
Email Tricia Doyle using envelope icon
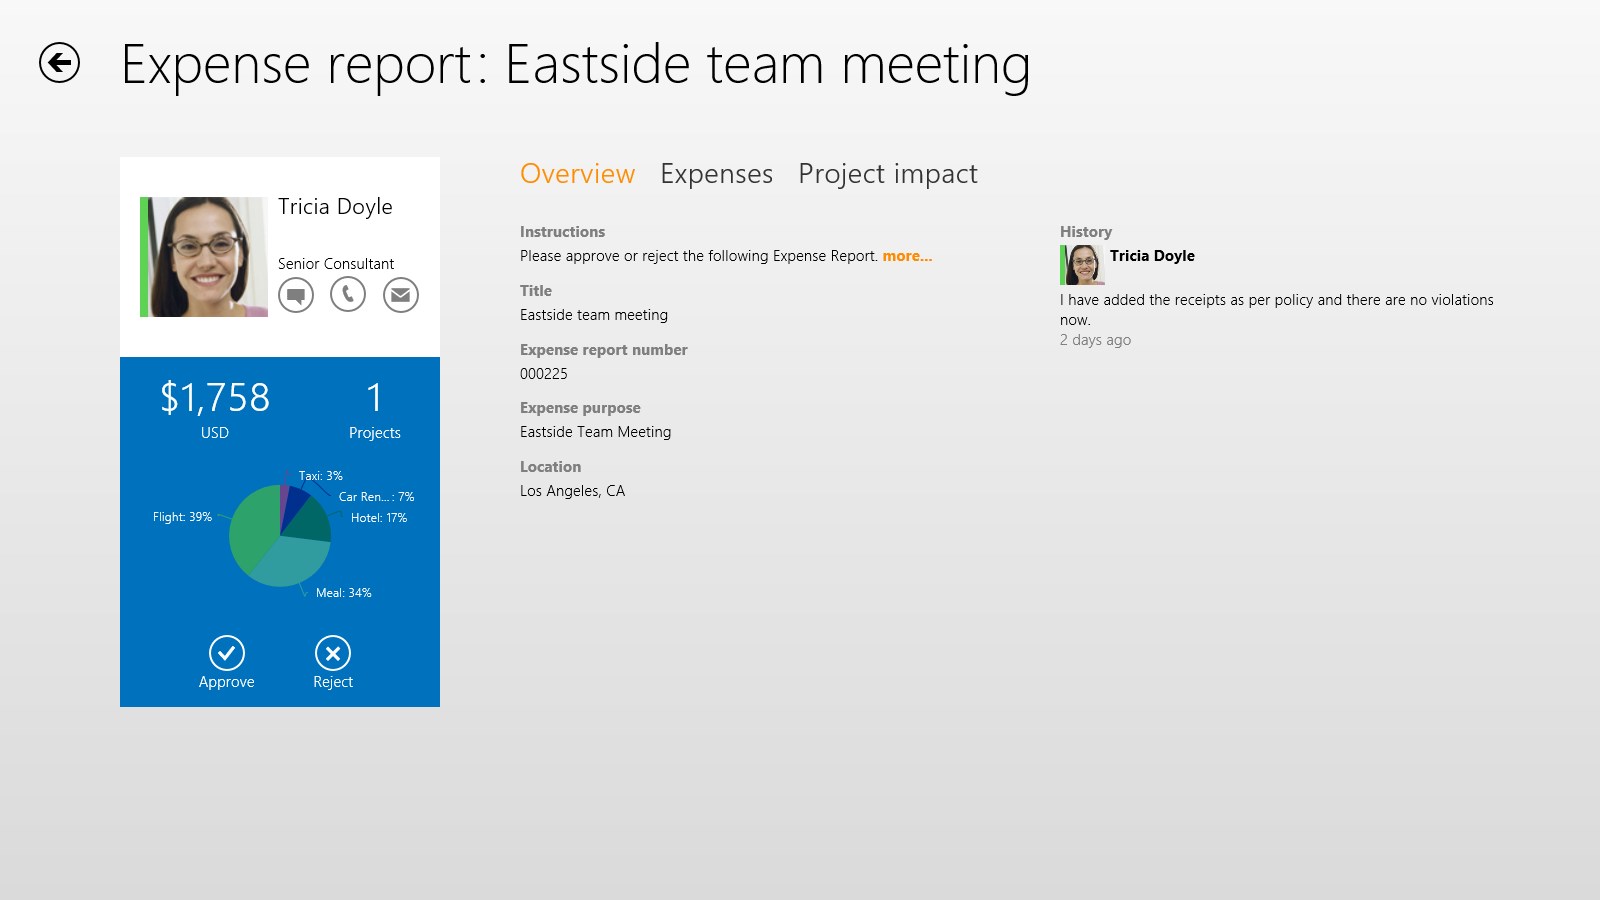pyautogui.click(x=401, y=295)
